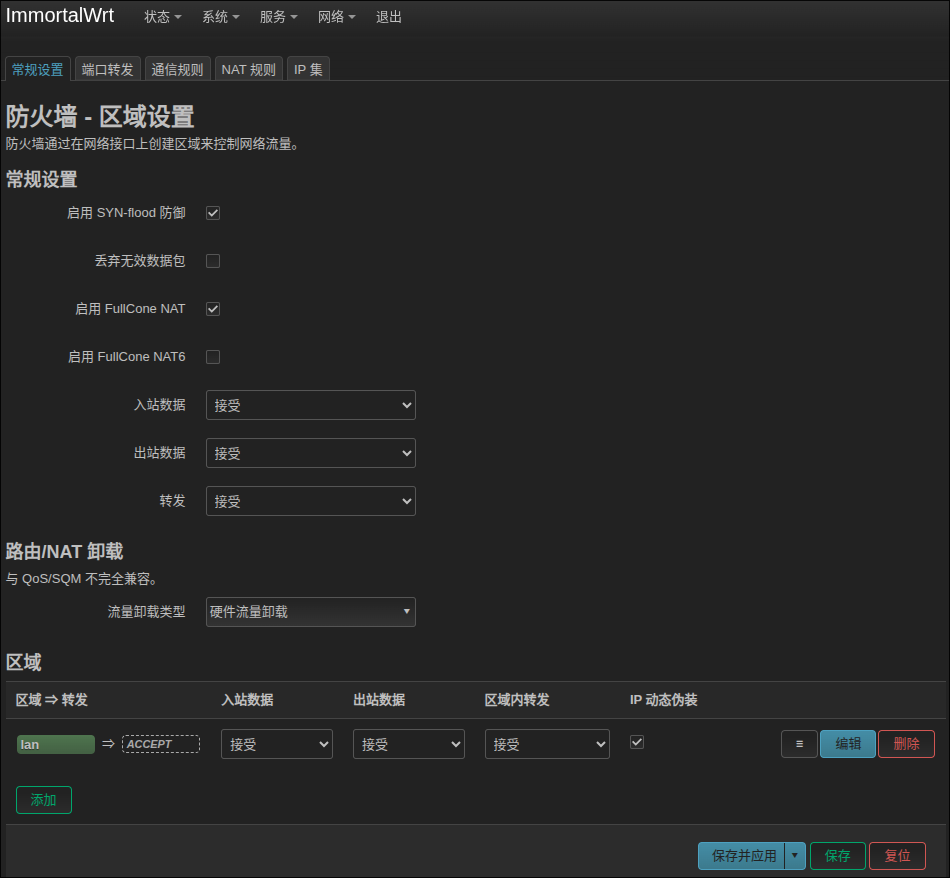Open the general 出站数据 dropdown
This screenshot has width=950, height=878.
click(x=310, y=453)
